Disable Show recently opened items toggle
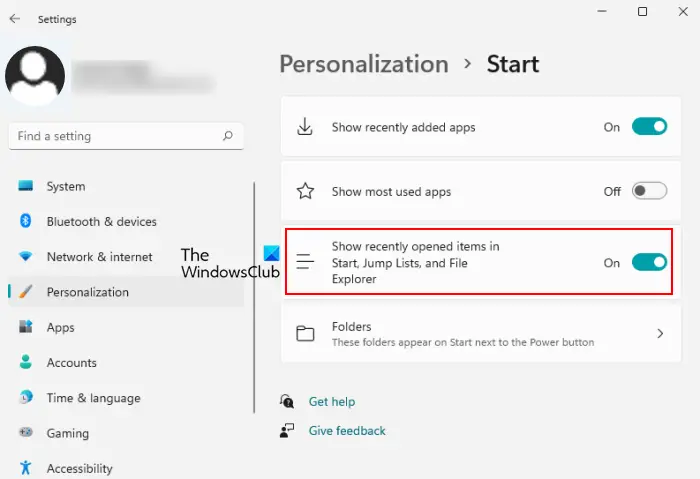 [649, 263]
